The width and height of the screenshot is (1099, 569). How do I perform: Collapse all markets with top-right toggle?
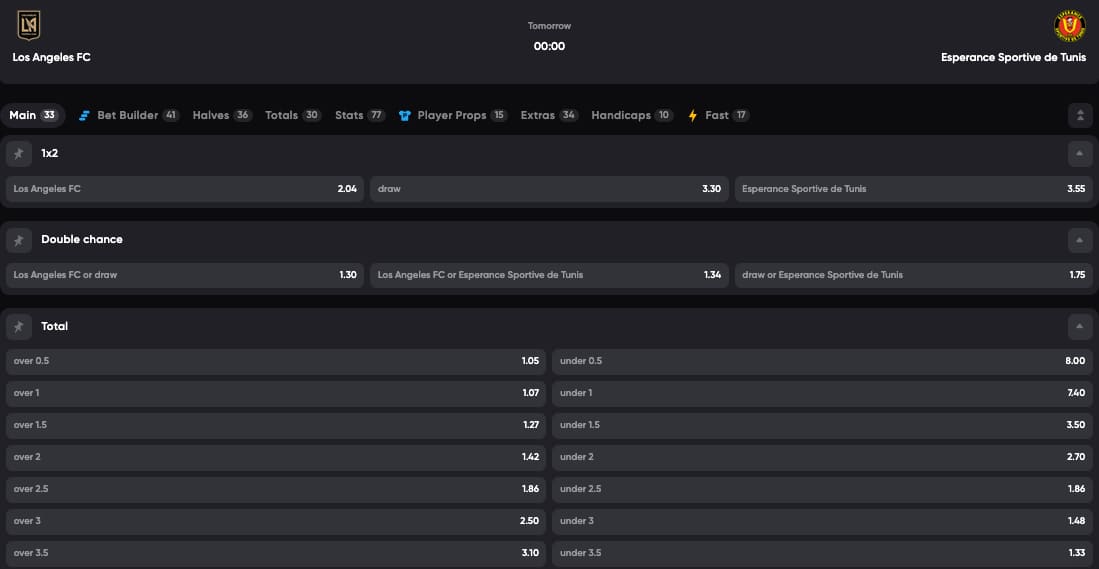[1080, 116]
